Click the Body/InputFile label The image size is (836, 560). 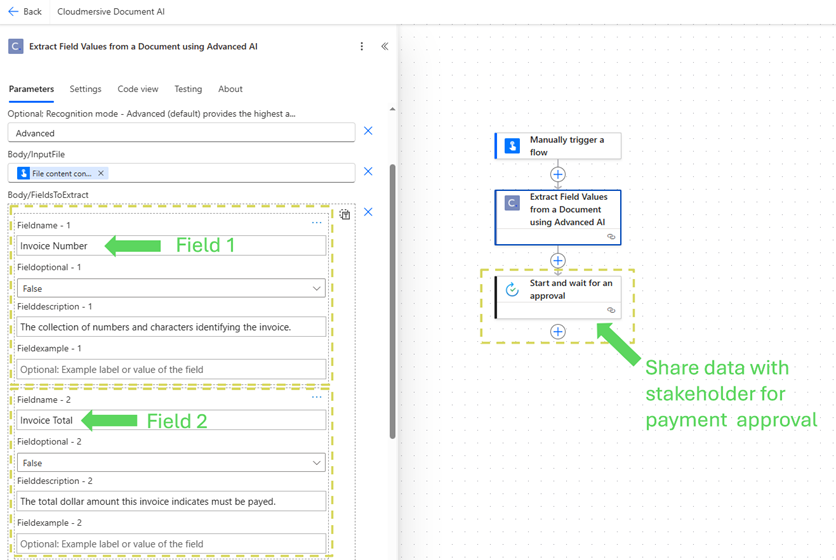[x=36, y=154]
